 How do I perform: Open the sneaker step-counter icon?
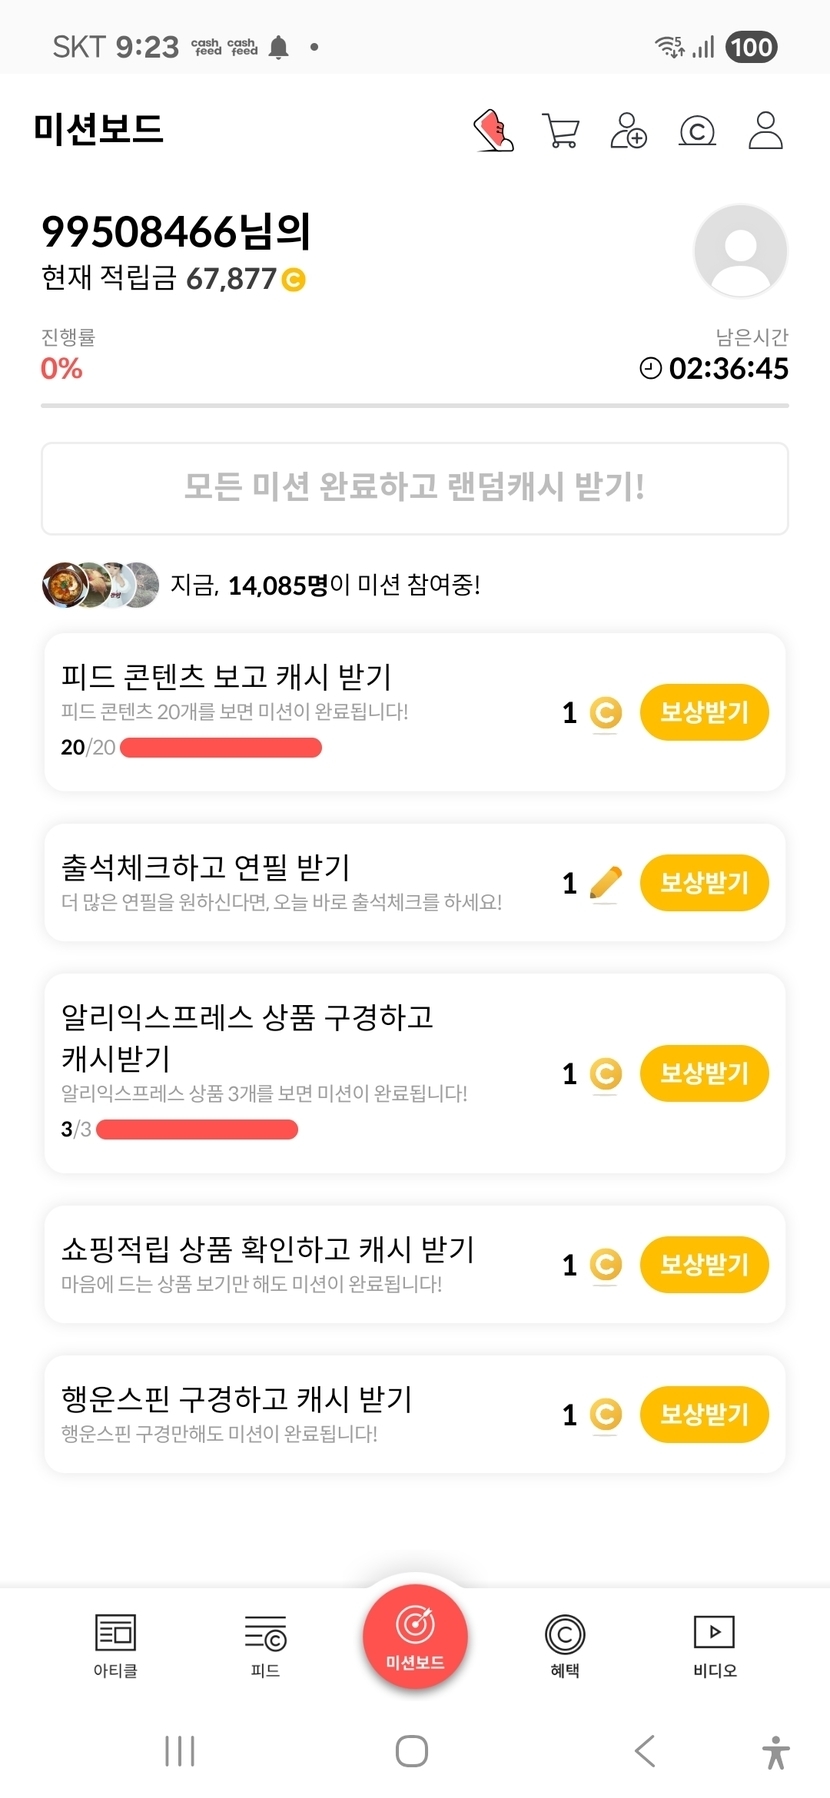[493, 131]
